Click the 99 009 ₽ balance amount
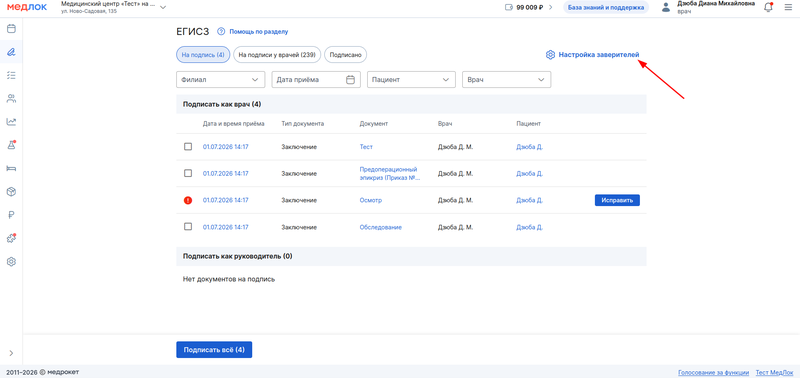Image resolution: width=800 pixels, height=378 pixels. pyautogui.click(x=530, y=8)
